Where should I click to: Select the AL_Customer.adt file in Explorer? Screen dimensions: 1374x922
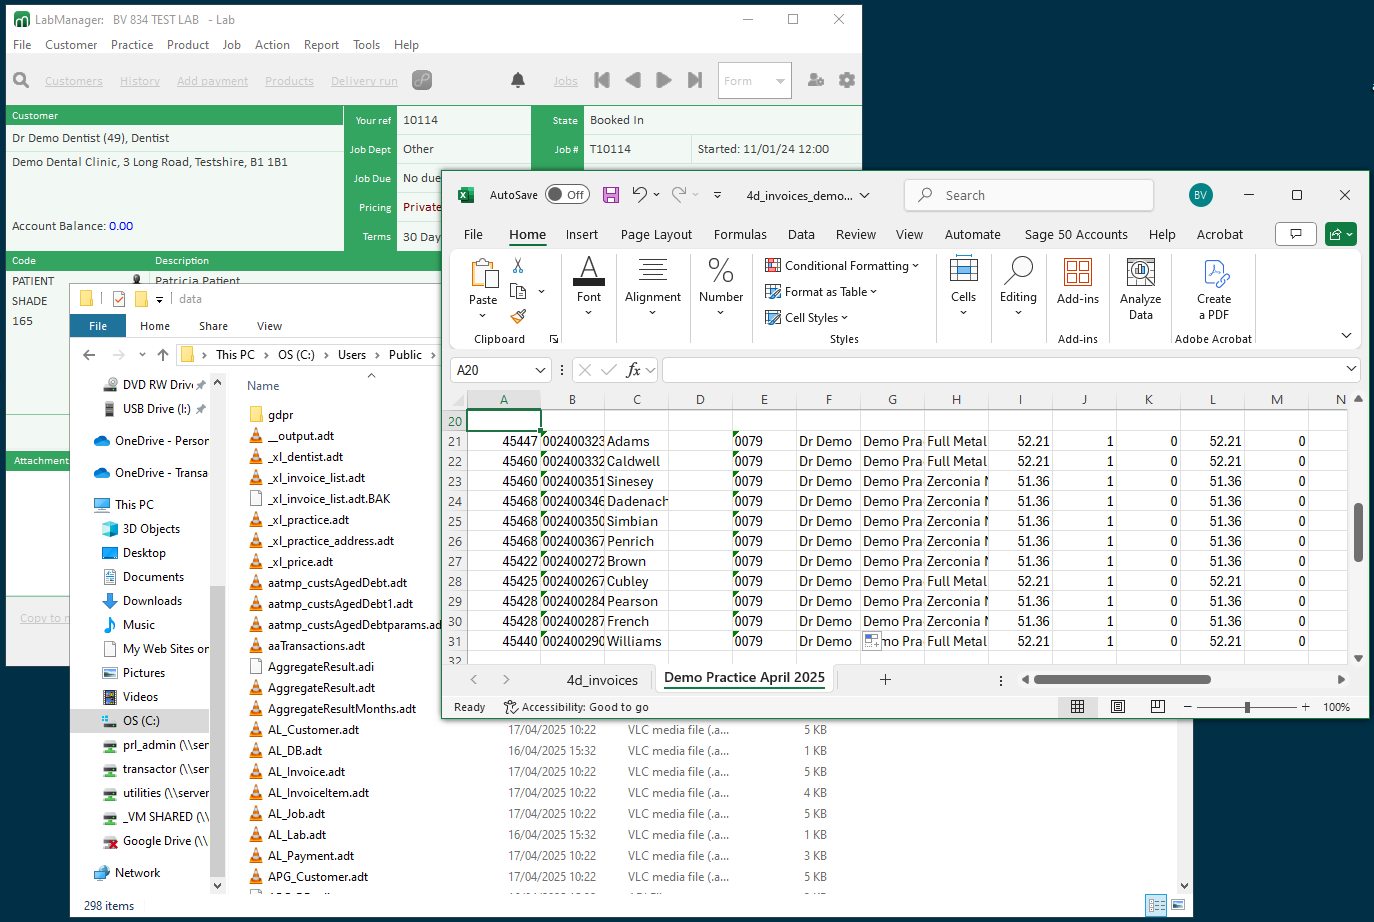[313, 730]
